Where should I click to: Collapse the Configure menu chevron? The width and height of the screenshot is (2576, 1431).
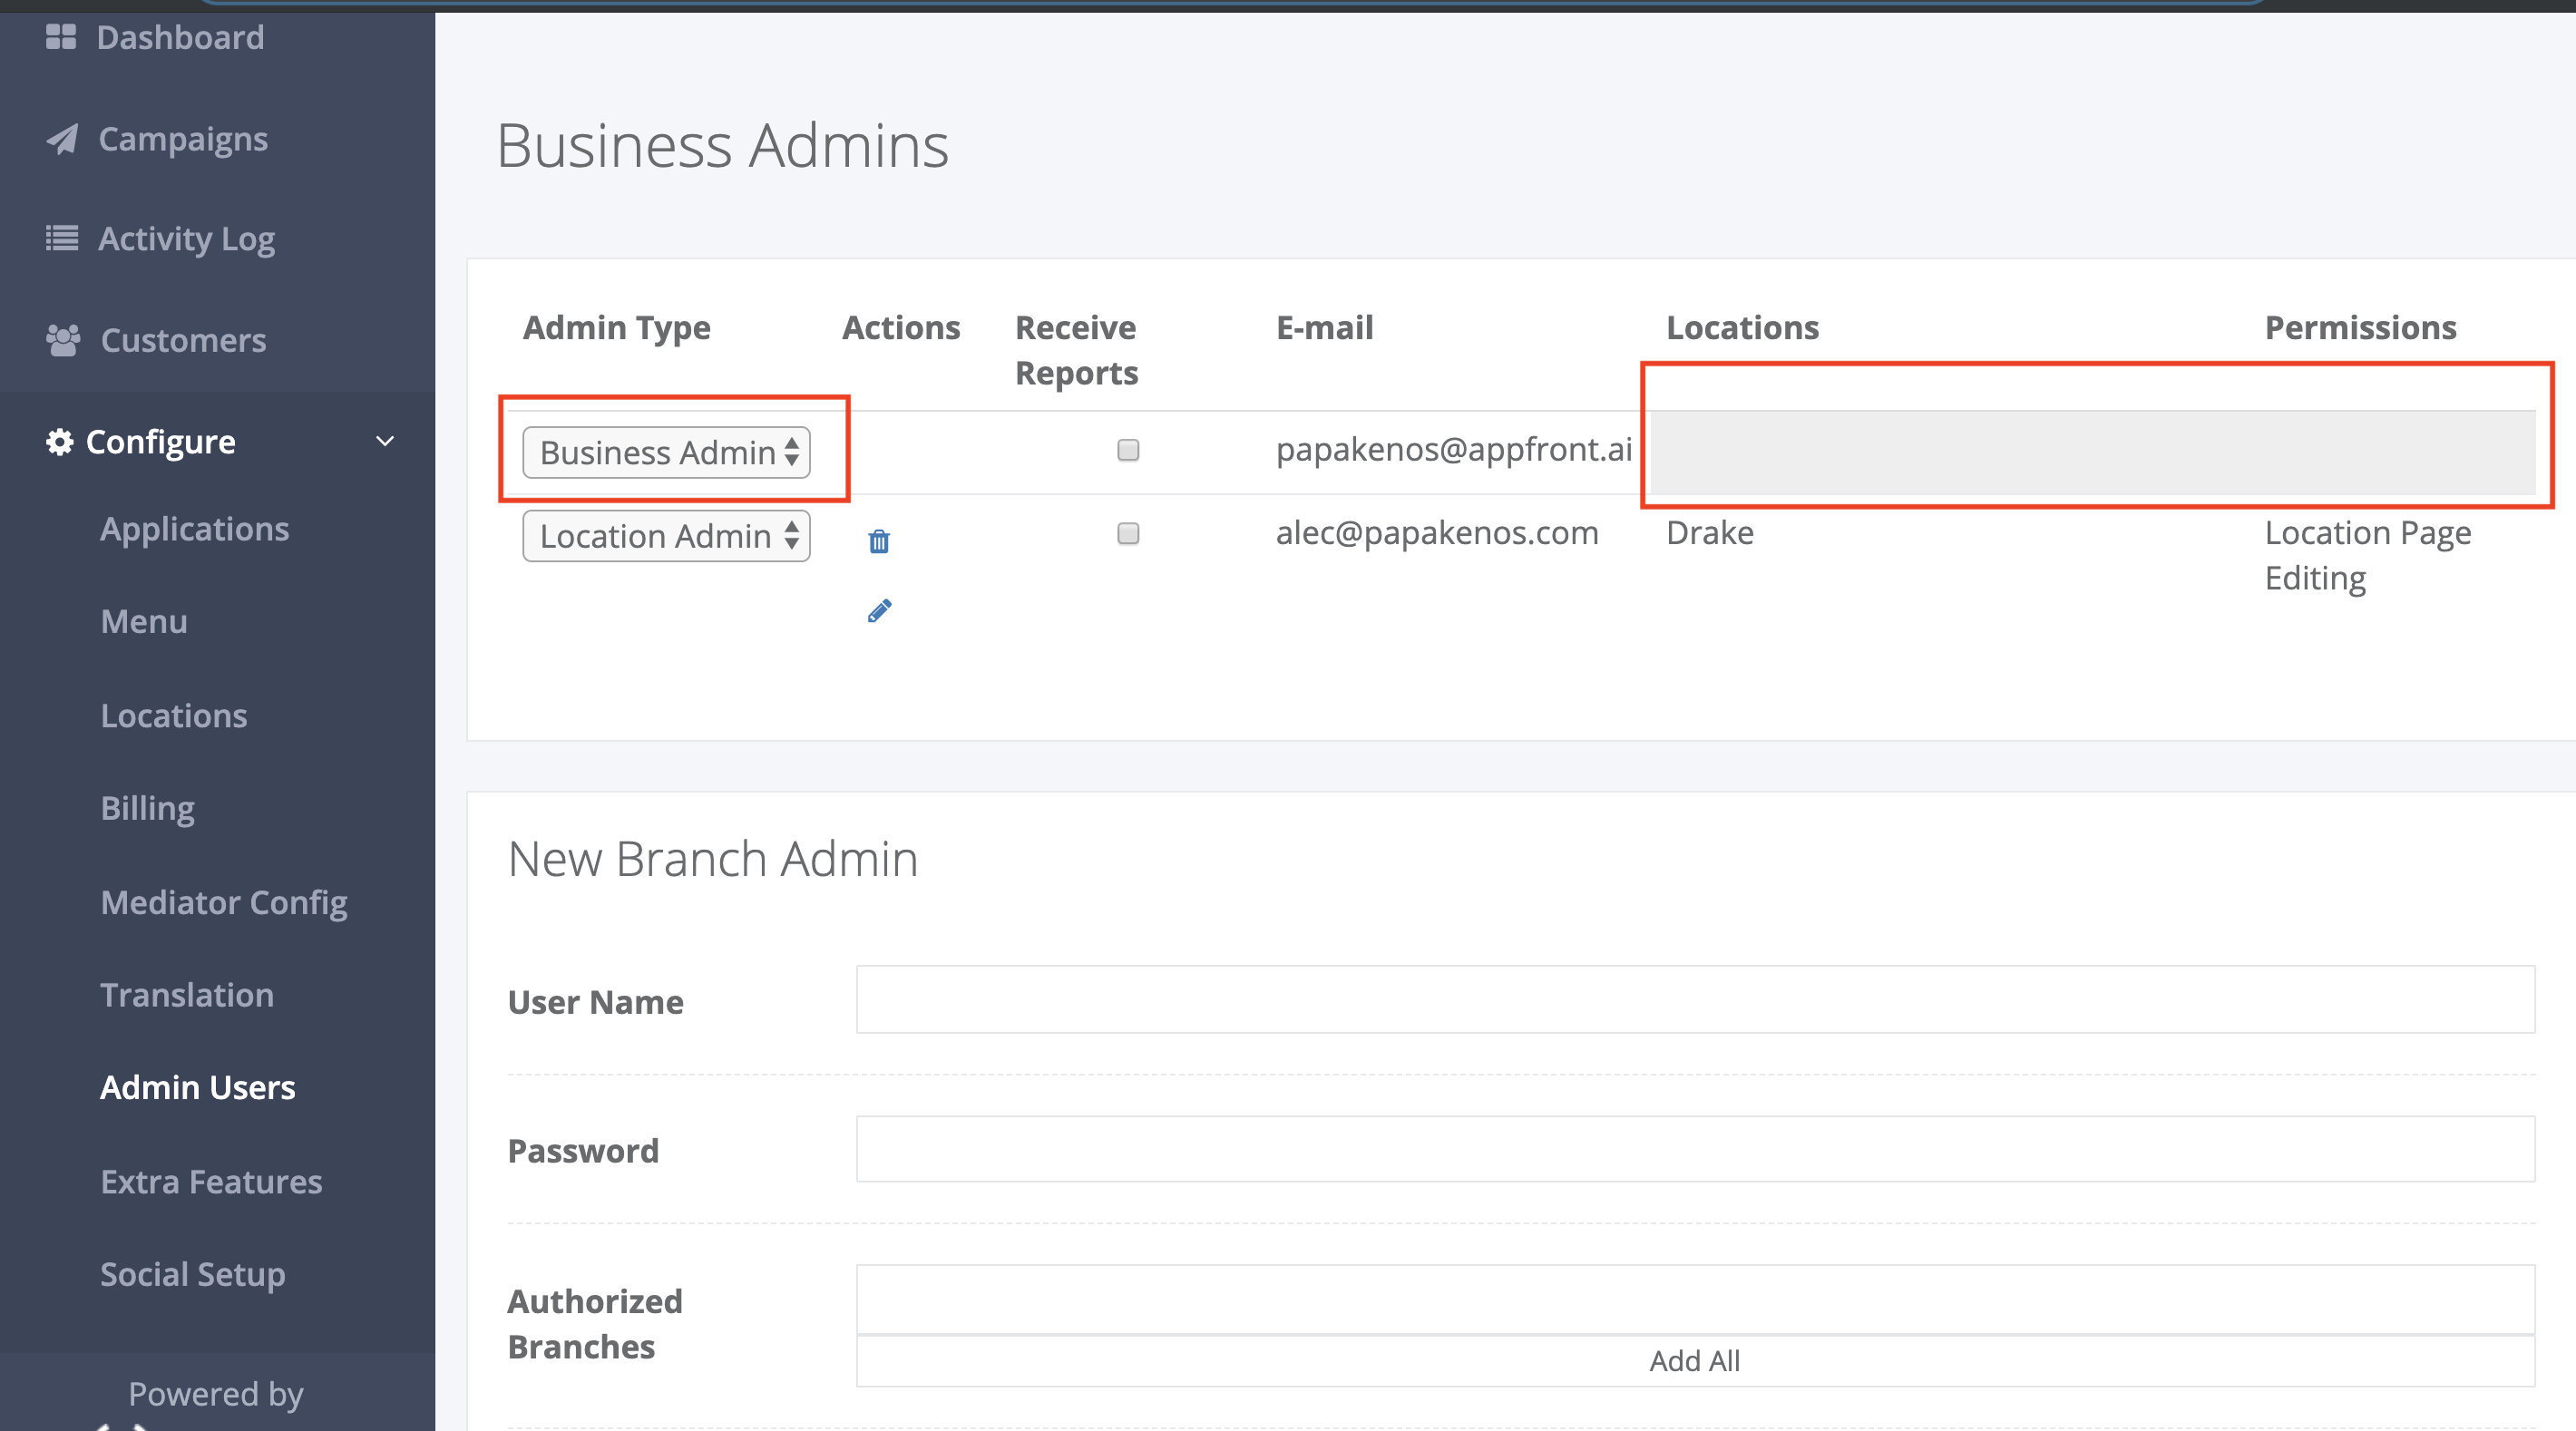tap(385, 441)
